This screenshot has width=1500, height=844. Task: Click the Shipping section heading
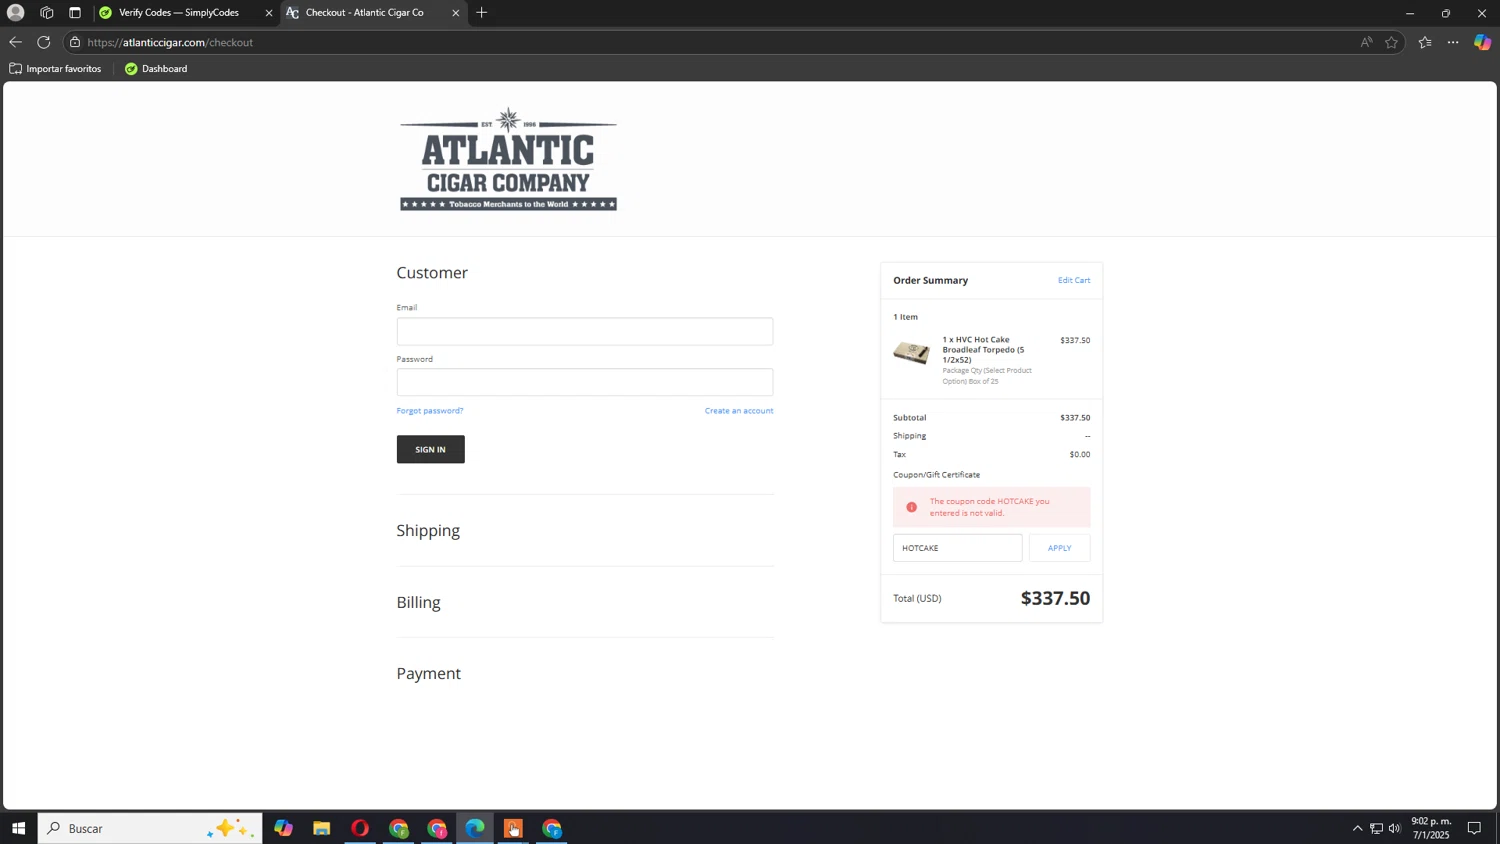(428, 530)
